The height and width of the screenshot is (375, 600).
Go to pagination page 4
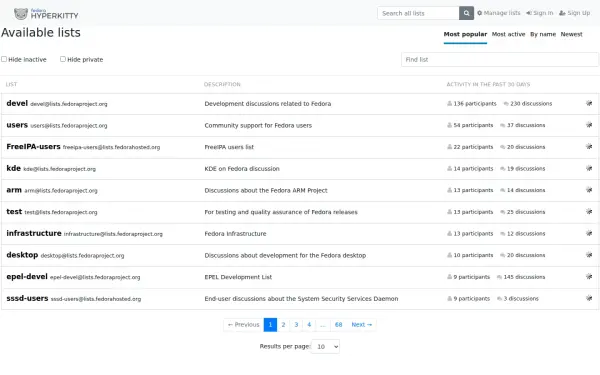[x=309, y=324]
